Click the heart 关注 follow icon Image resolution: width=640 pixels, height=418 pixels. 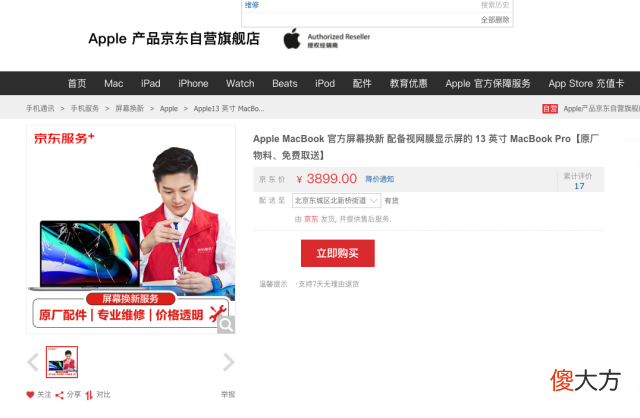tap(30, 395)
